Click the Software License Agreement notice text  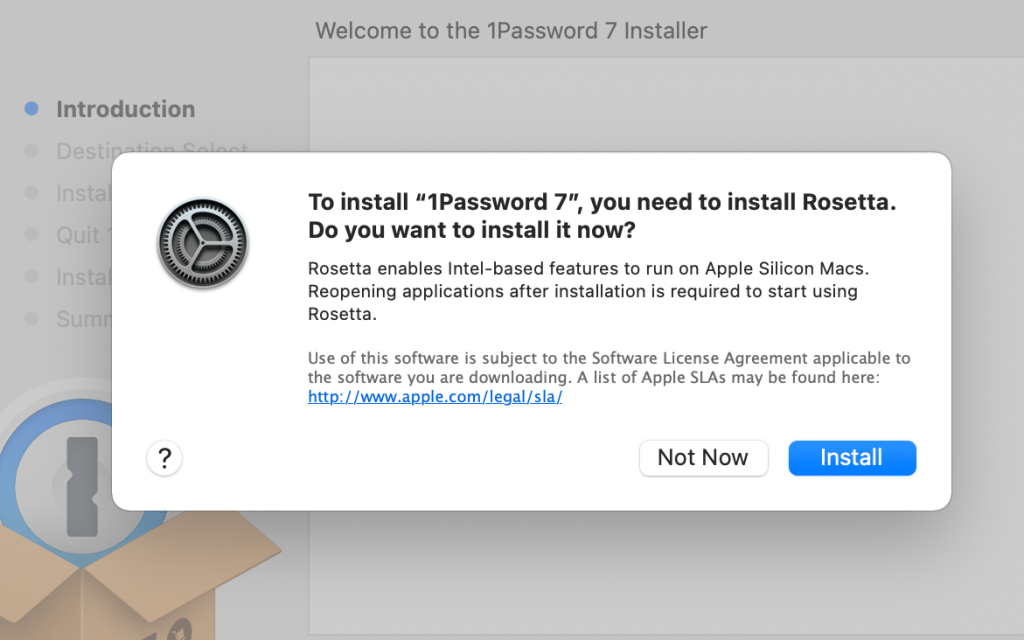click(609, 368)
